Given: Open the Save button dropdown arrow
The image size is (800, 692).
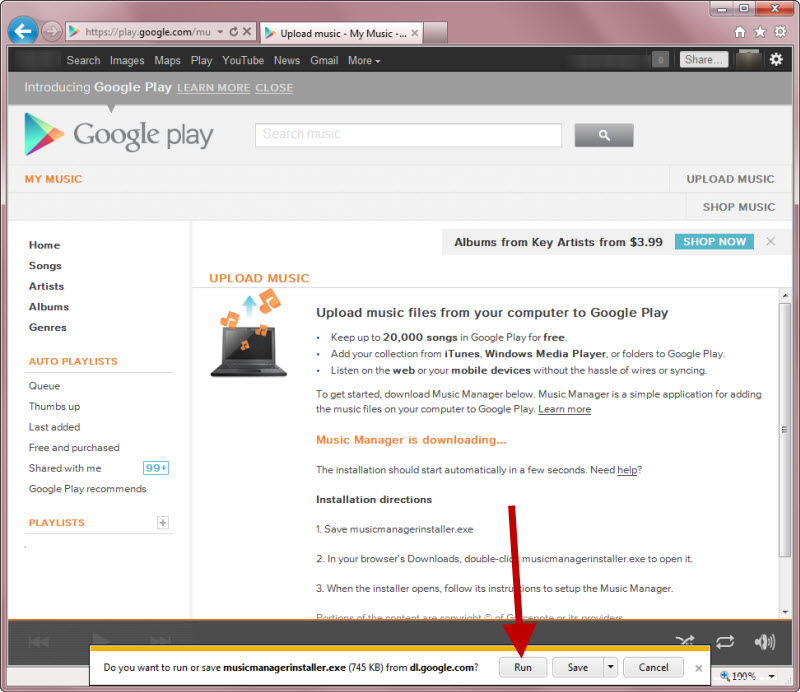Looking at the screenshot, I should coord(610,667).
